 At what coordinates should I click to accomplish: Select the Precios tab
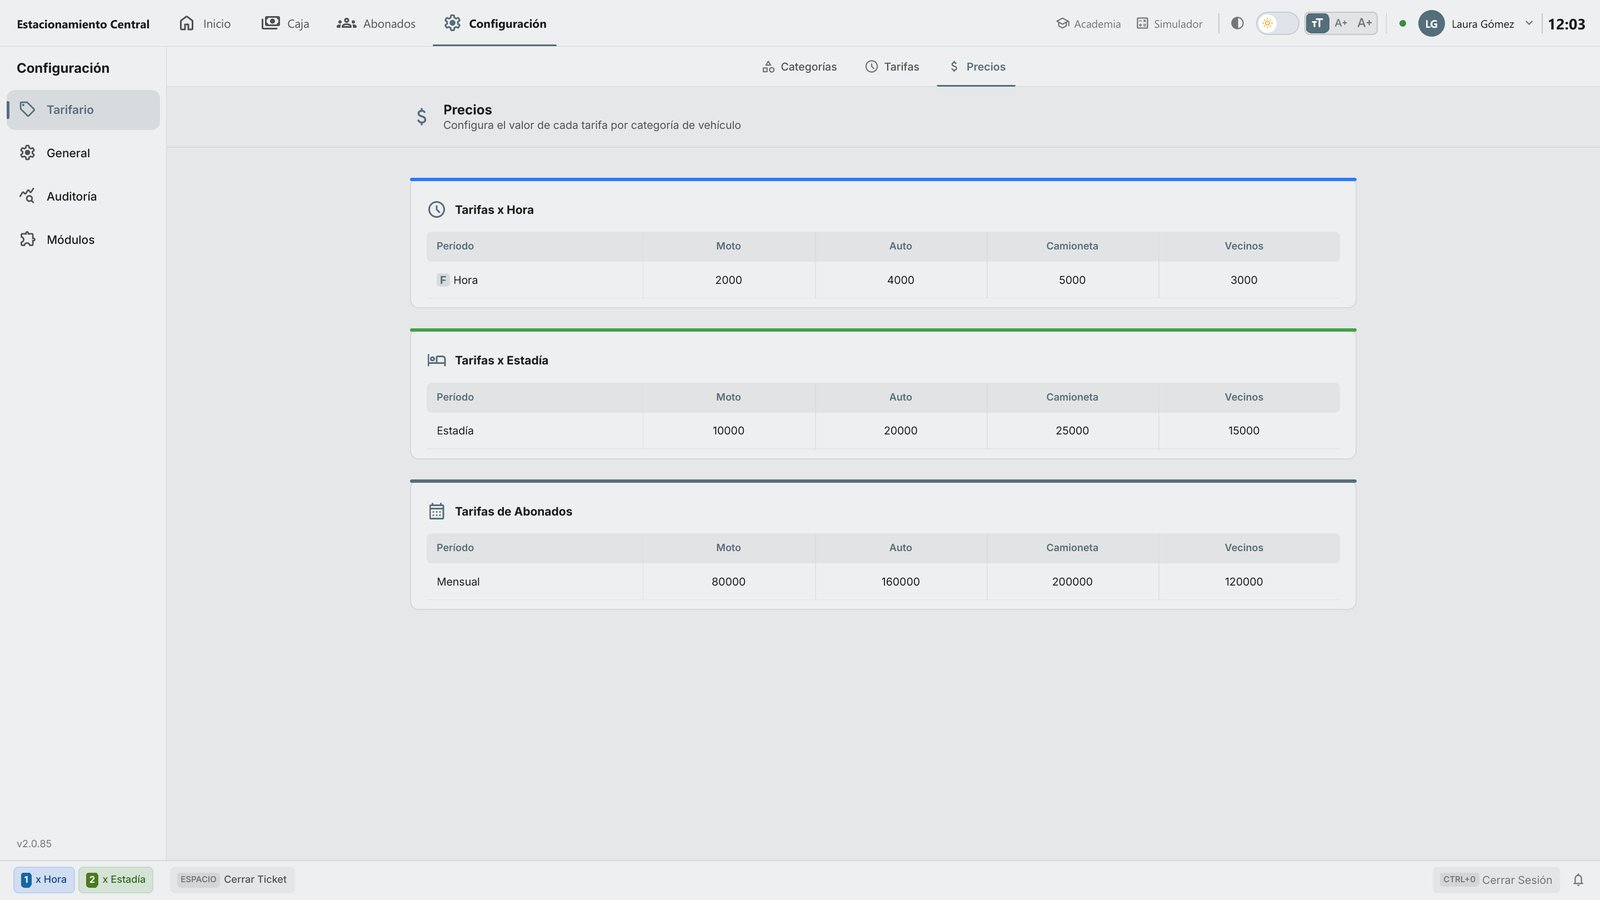[976, 67]
